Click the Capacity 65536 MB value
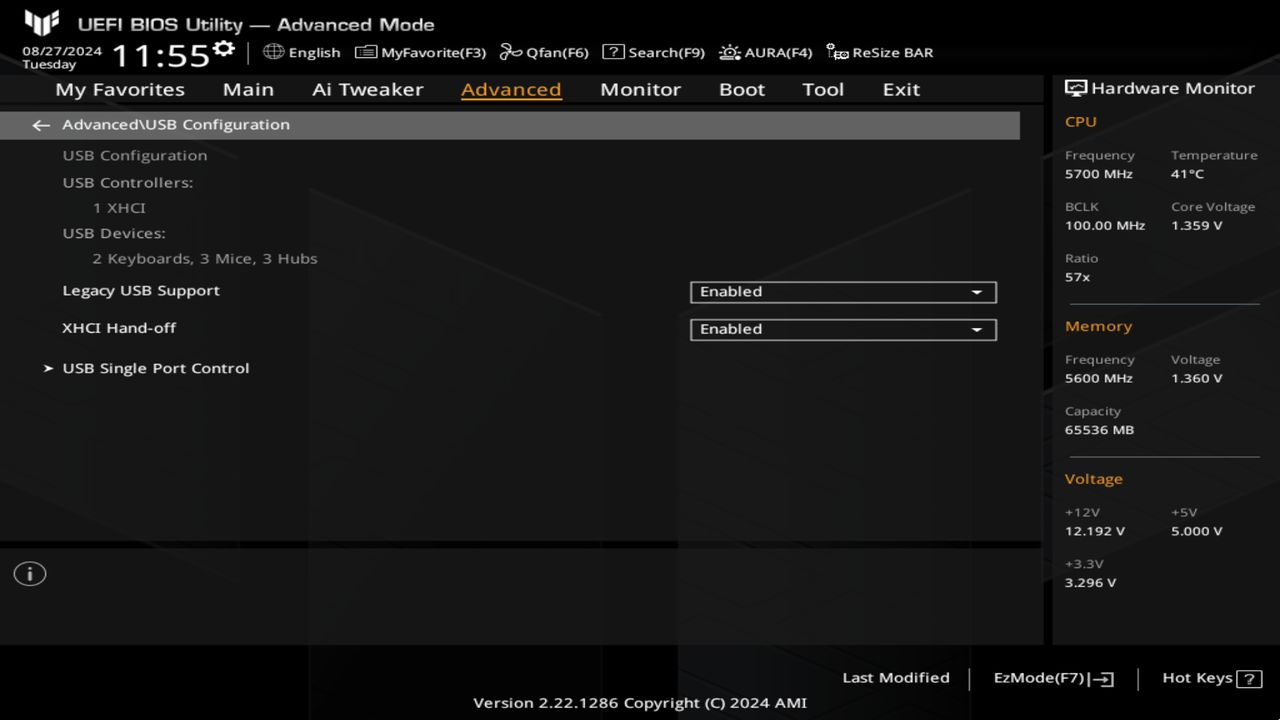 (1100, 430)
